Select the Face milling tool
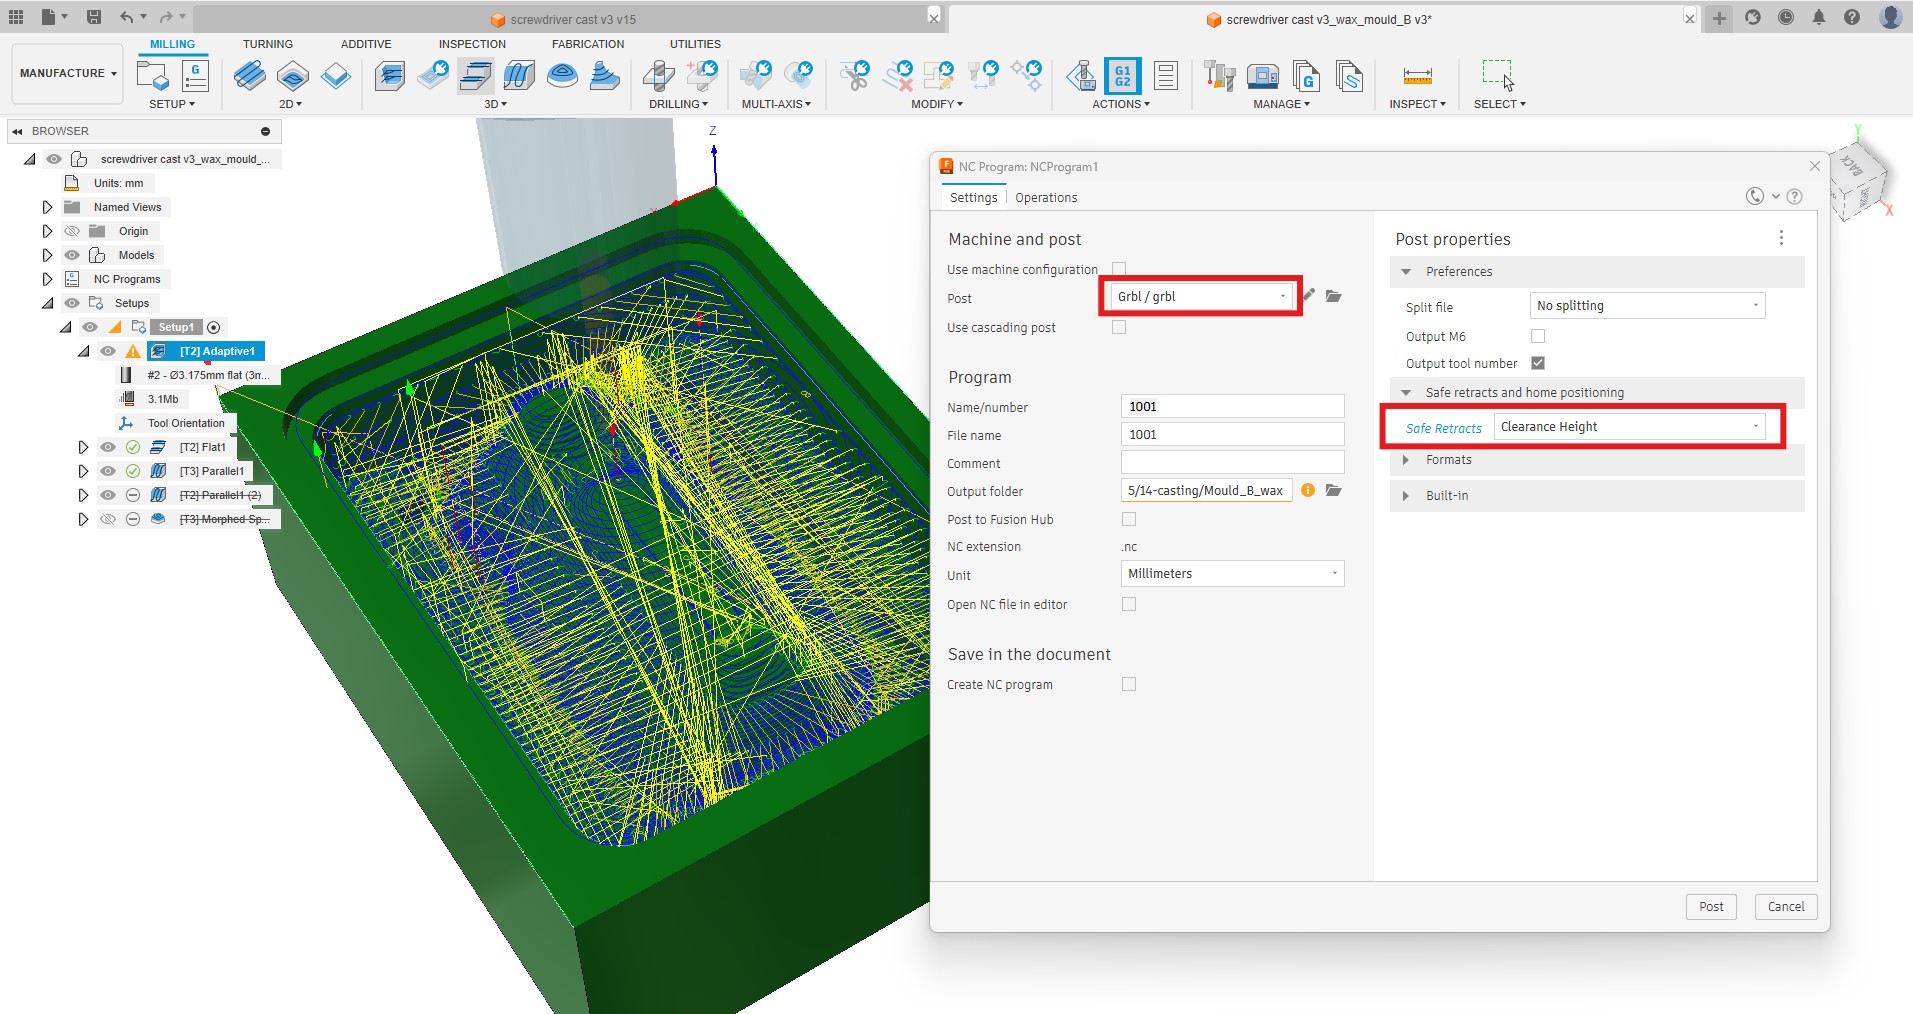The width and height of the screenshot is (1913, 1014). (x=336, y=76)
